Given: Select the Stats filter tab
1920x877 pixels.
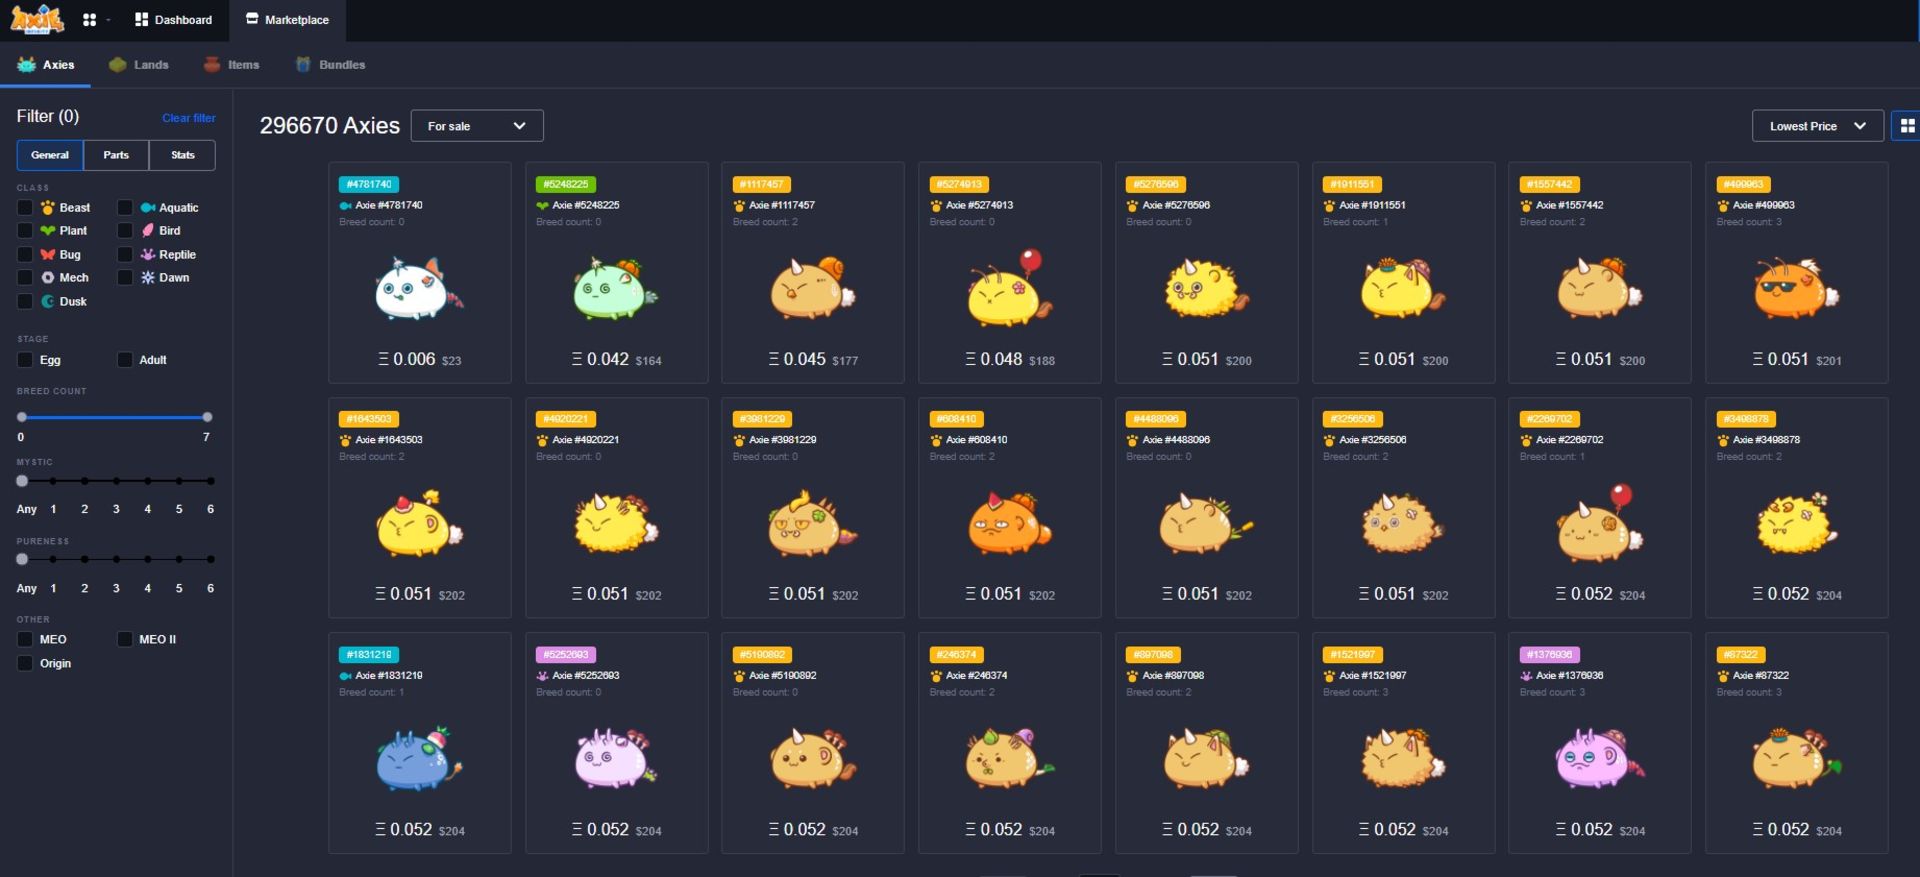Looking at the screenshot, I should (183, 155).
